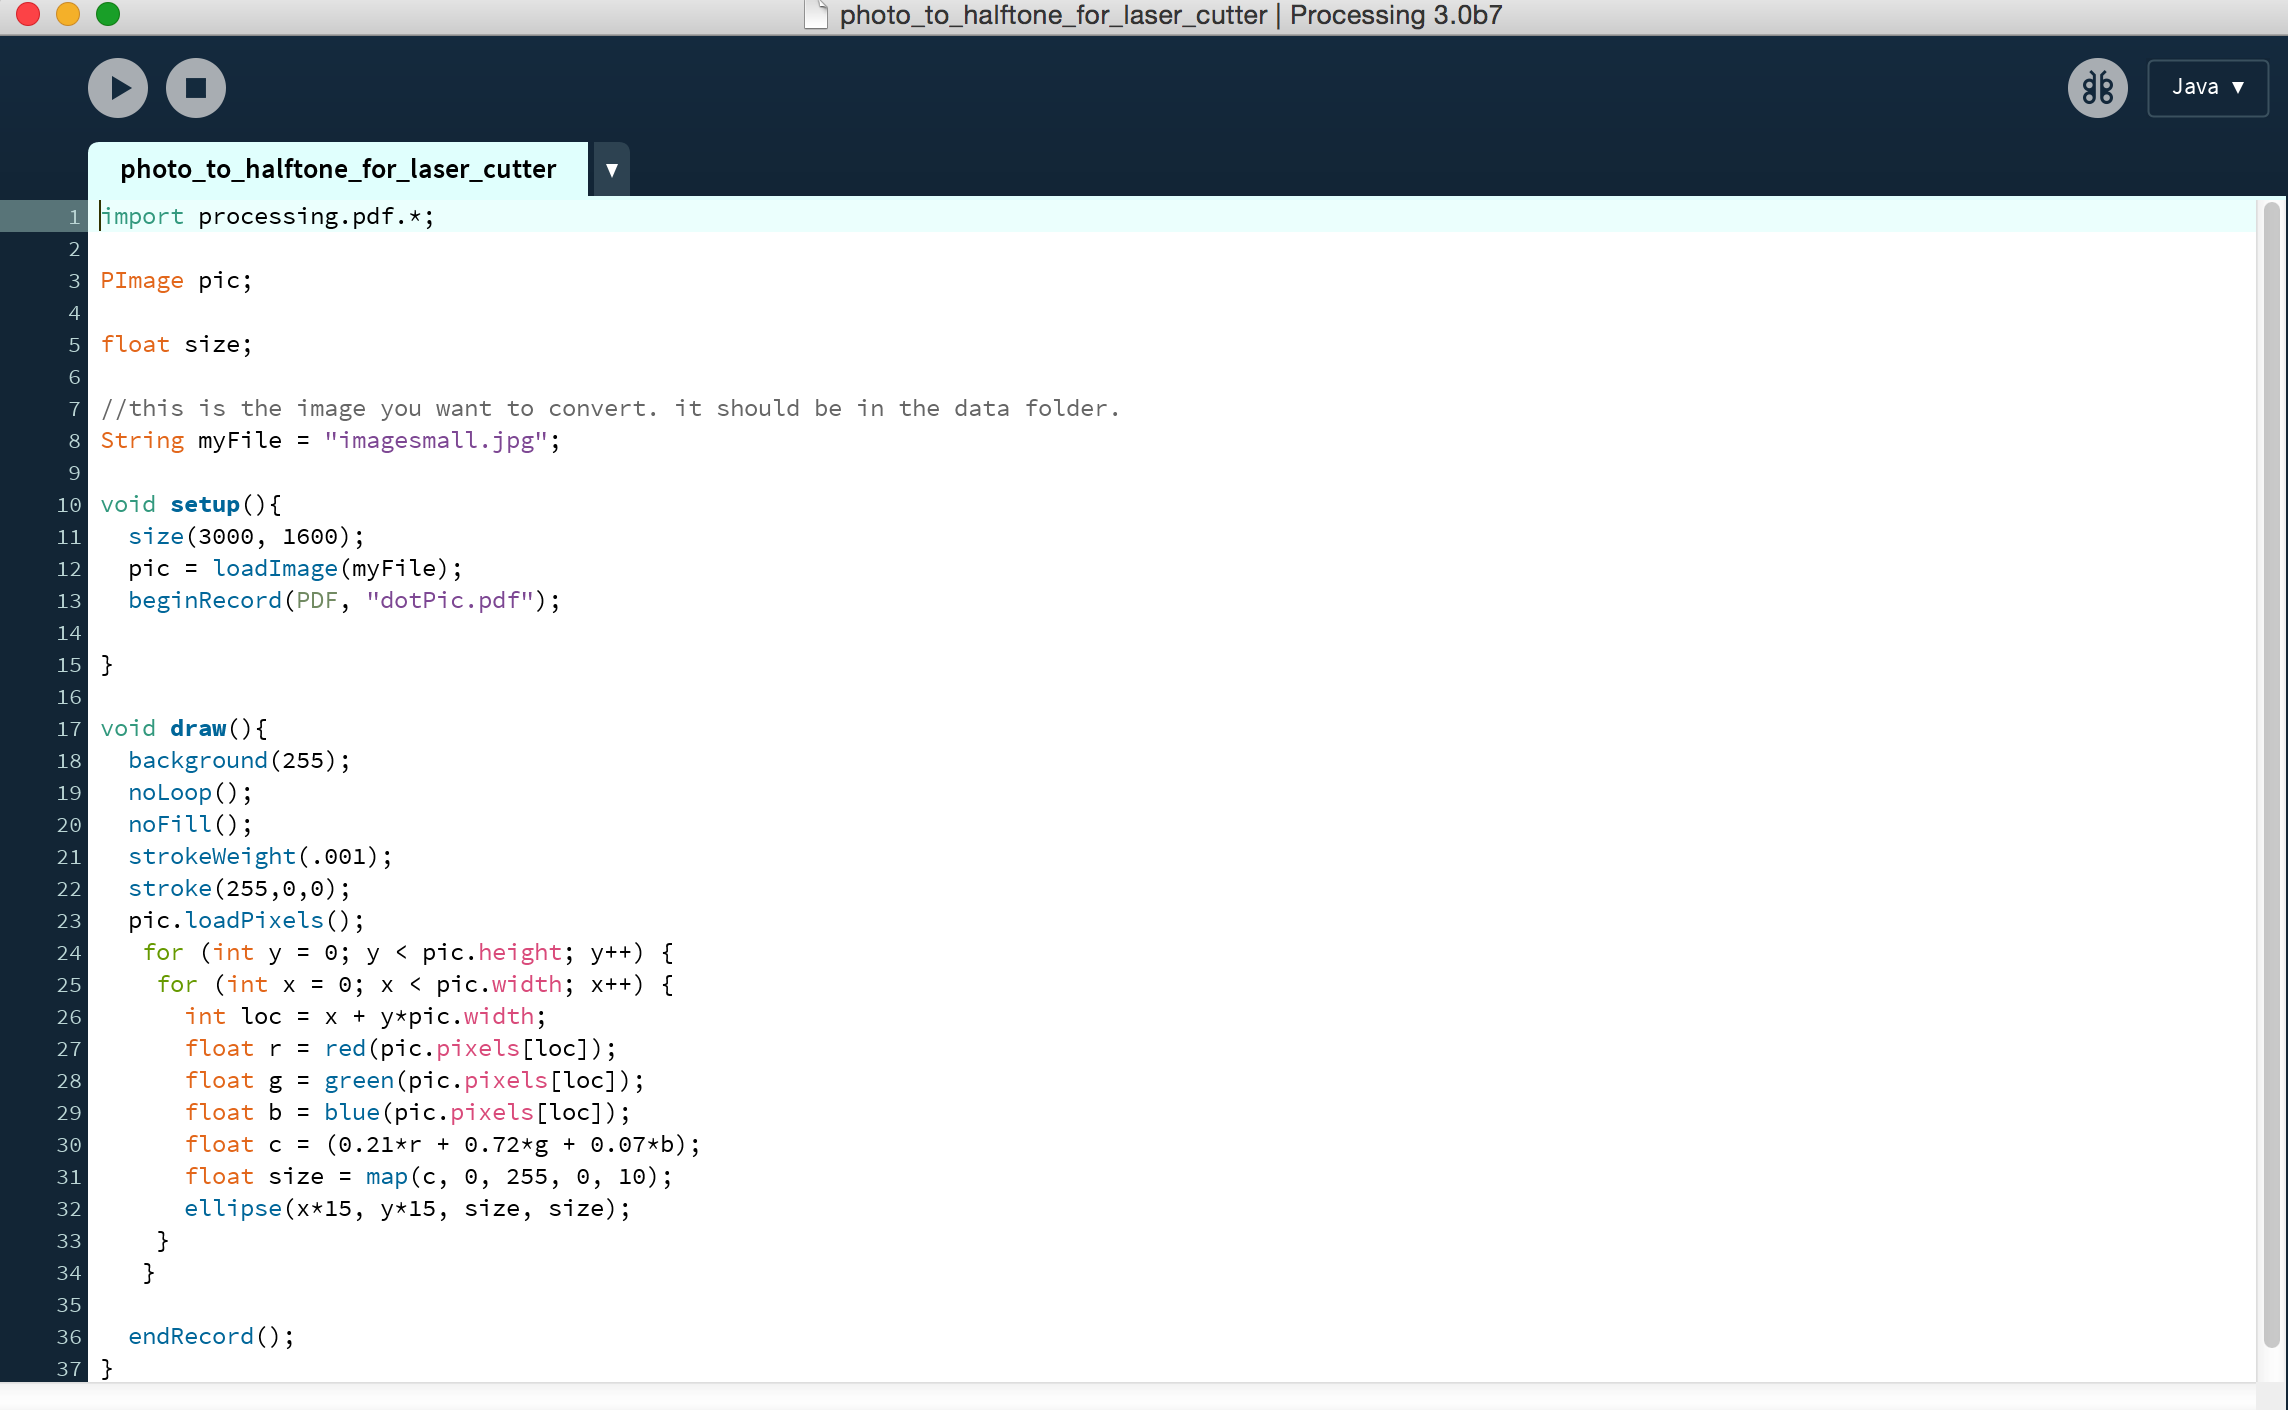This screenshot has height=1410, width=2288.
Task: Click the beginRecord "dotPic.pdf" line
Action: [x=345, y=600]
